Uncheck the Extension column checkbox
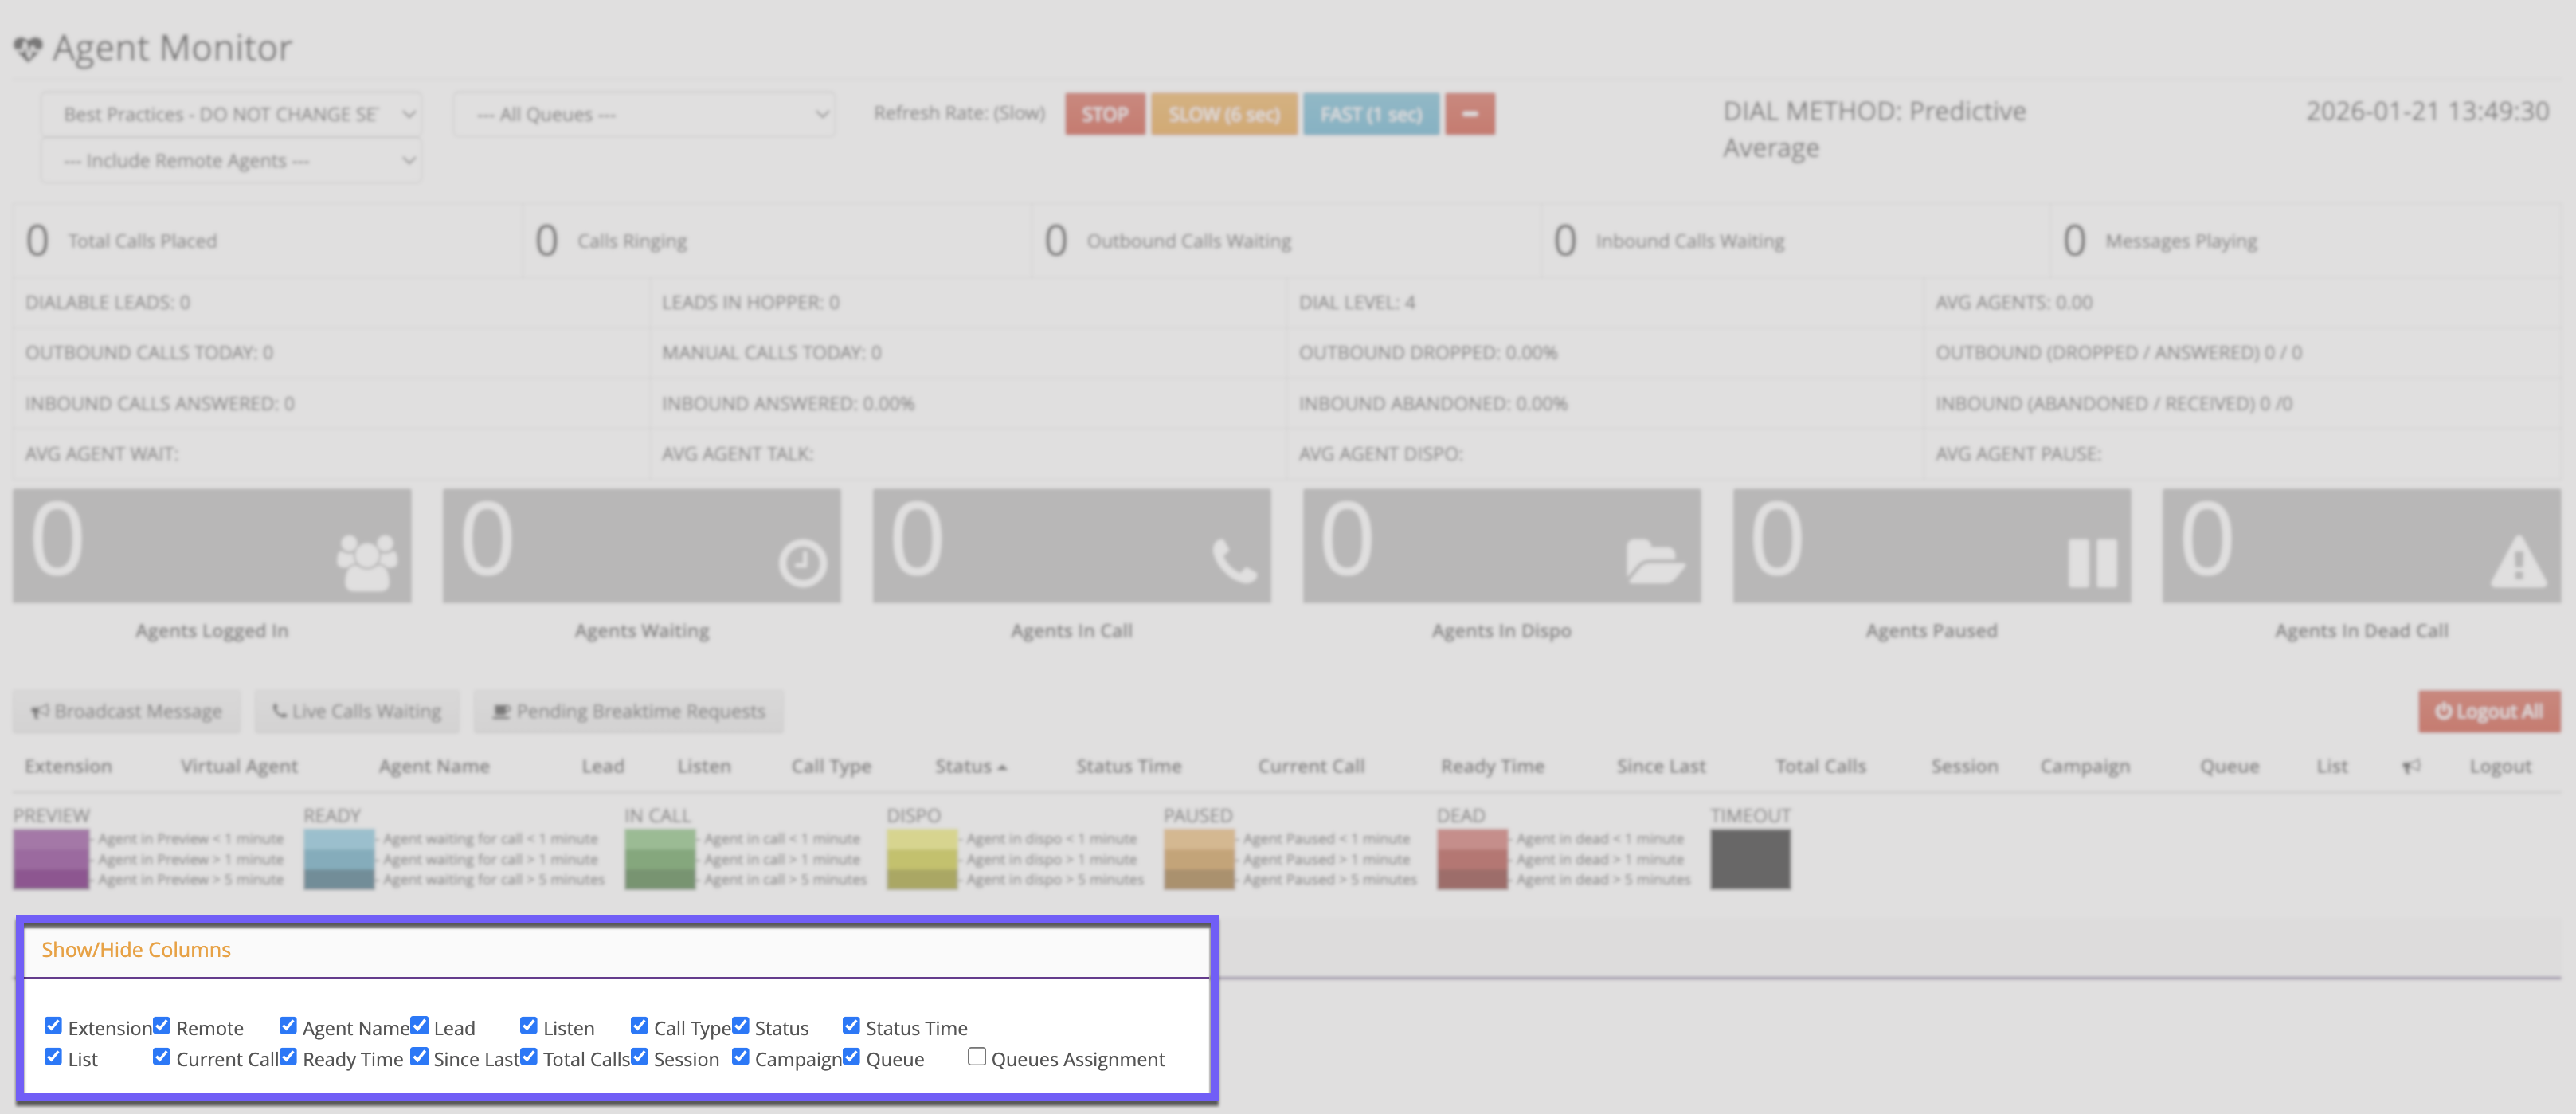Screen dimensions: 2576x1114 click(53, 1025)
